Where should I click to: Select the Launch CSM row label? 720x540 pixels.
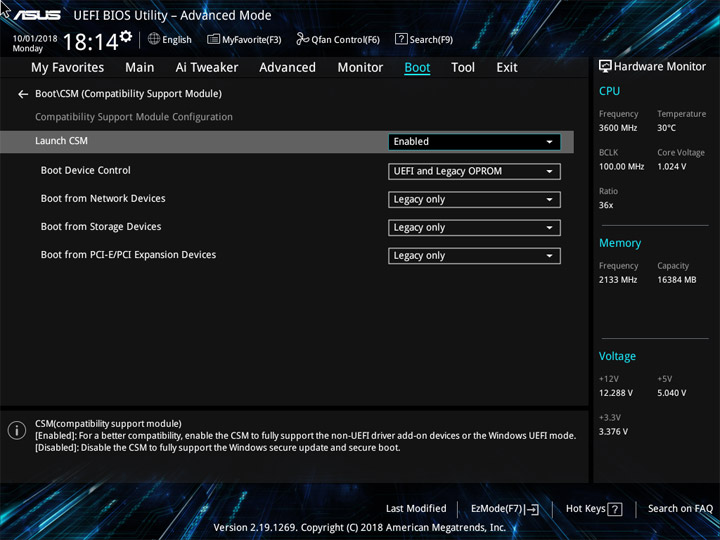coord(62,141)
